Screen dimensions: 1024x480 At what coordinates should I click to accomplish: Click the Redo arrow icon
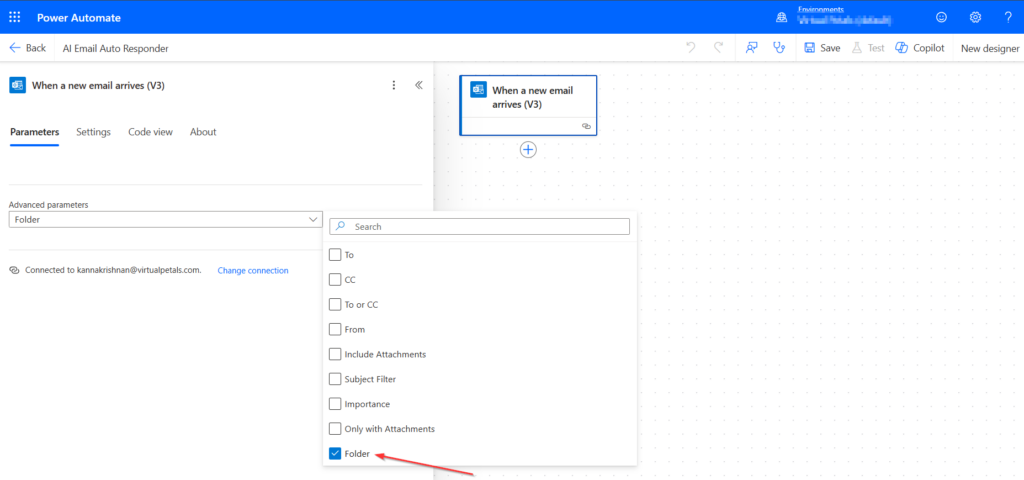(x=718, y=48)
